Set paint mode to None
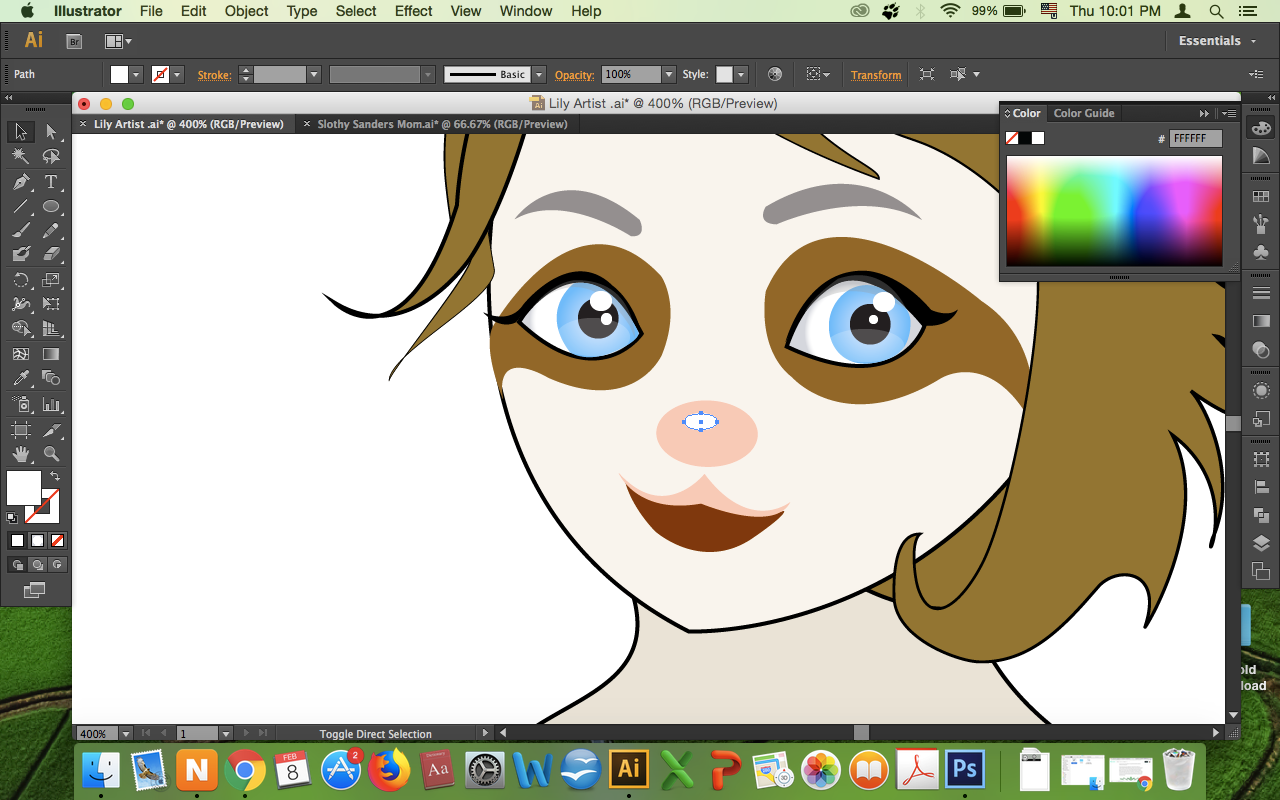Viewport: 1280px width, 800px height. [57, 540]
